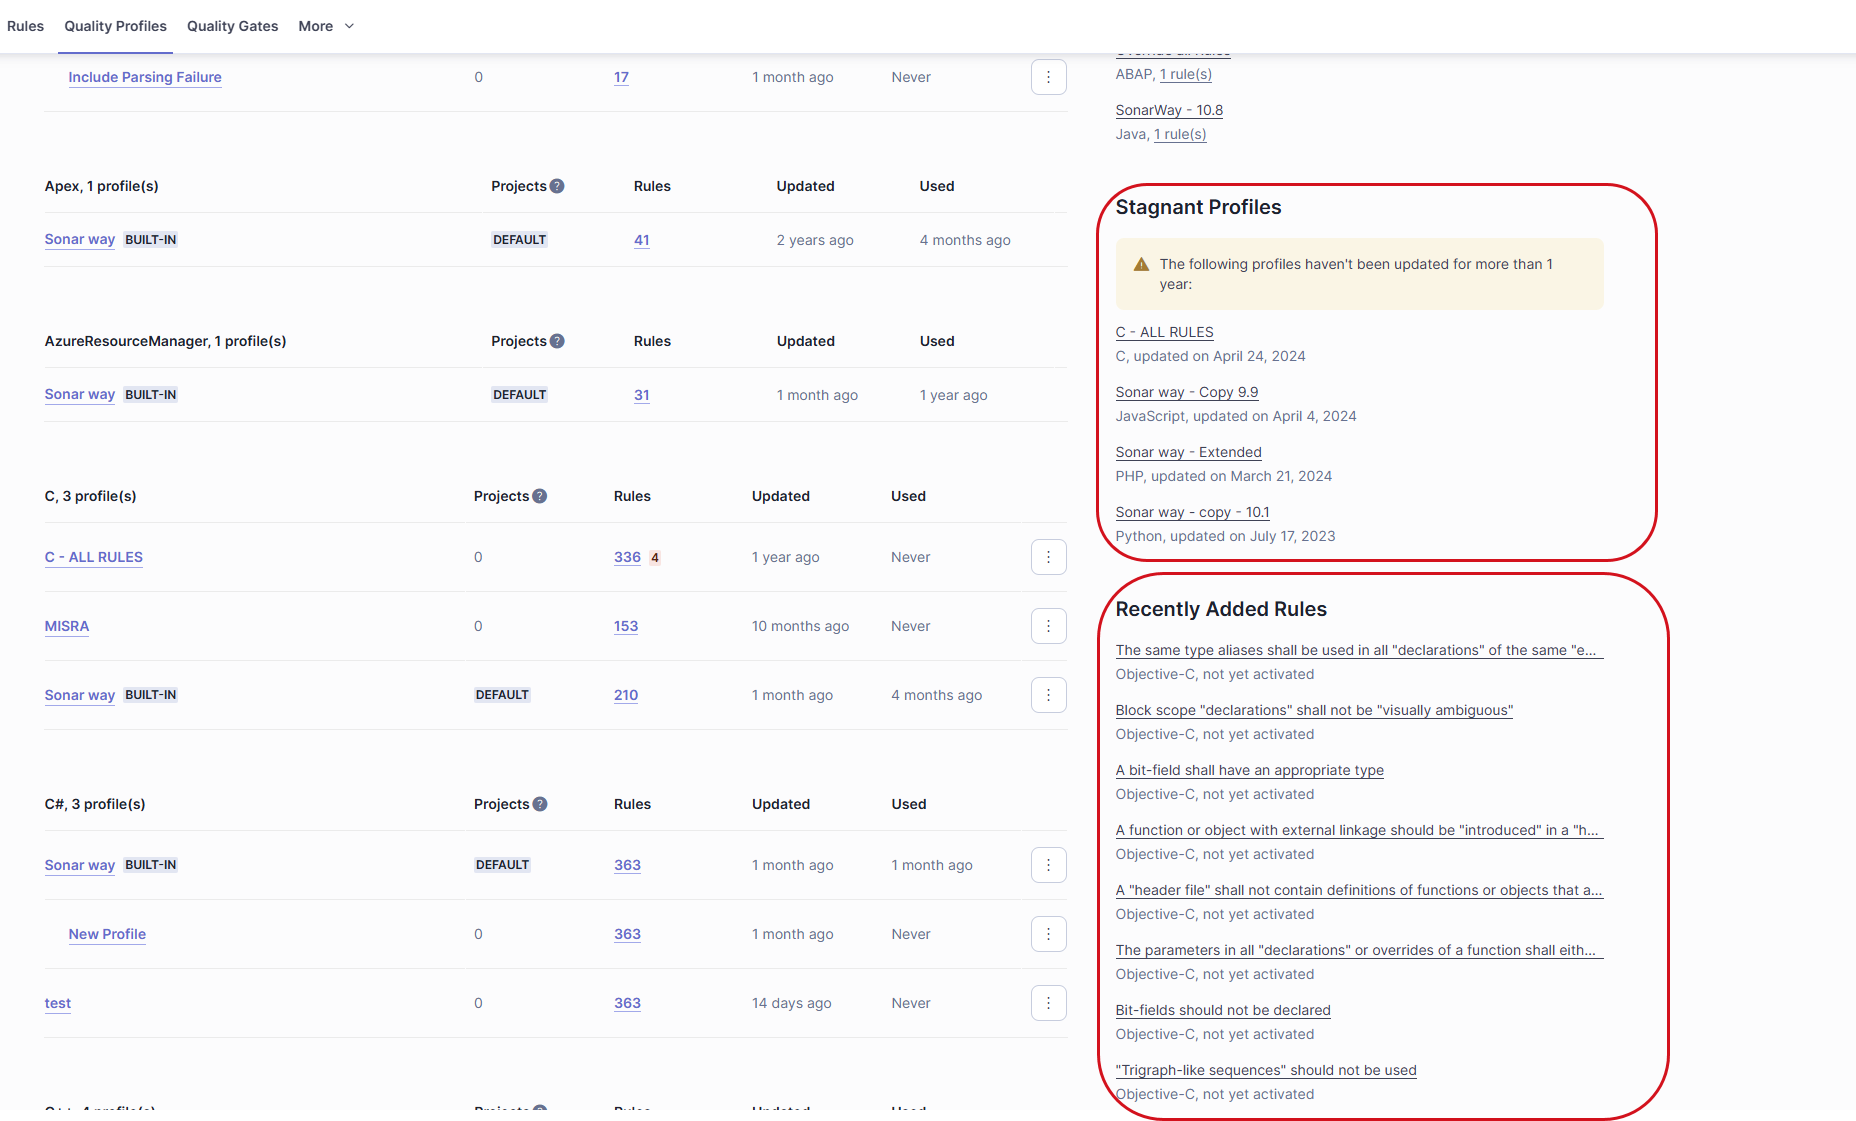View the 336 rules of C - ALL RULES
Image resolution: width=1856 pixels, height=1121 pixels.
[x=627, y=557]
